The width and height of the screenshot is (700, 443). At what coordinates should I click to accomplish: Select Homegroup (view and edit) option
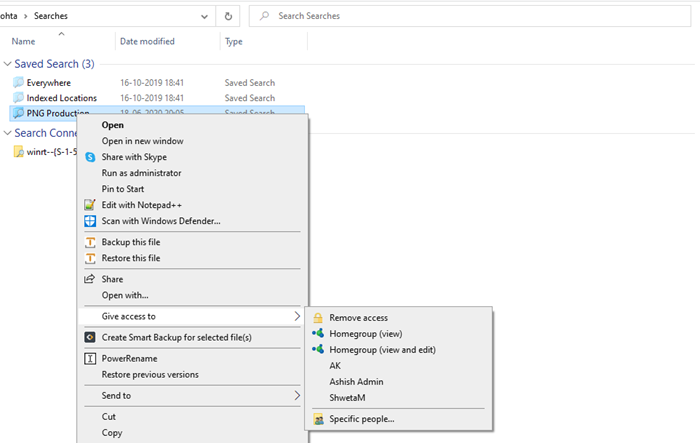point(383,350)
